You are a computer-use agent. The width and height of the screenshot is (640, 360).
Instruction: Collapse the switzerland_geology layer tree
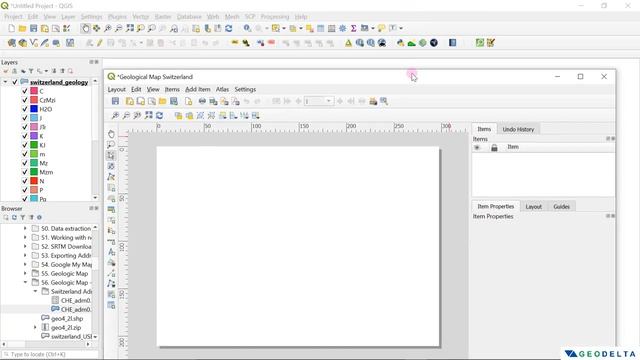tap(5, 82)
